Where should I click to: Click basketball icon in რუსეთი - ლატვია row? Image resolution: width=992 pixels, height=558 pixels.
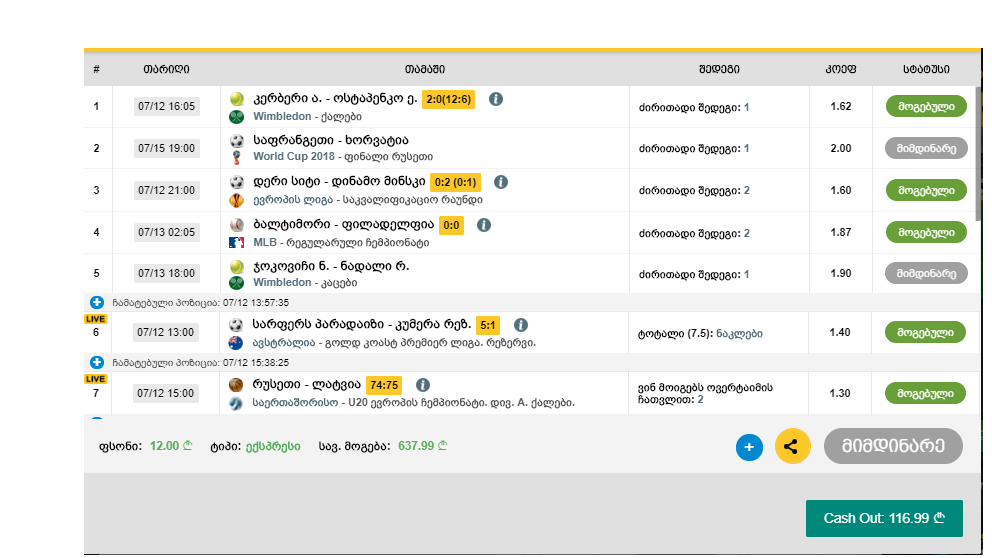[236, 385]
